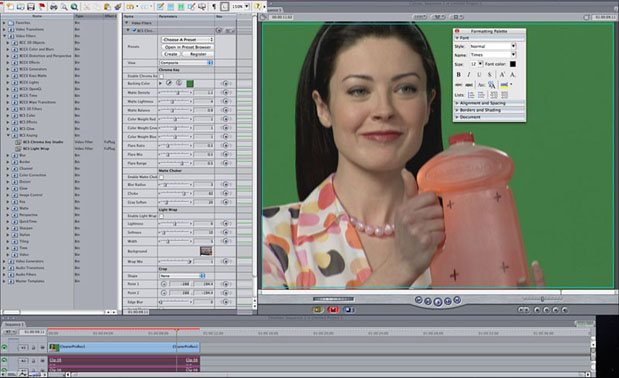Screen dimensions: 619x378
Task: Open the color wheel picker beside Backing Color
Action: (x=179, y=83)
